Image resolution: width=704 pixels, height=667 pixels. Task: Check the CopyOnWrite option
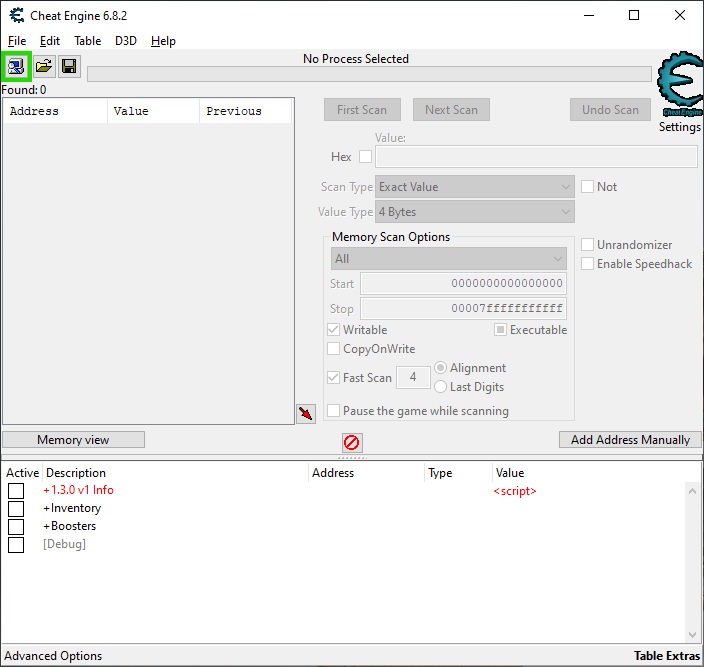[333, 349]
